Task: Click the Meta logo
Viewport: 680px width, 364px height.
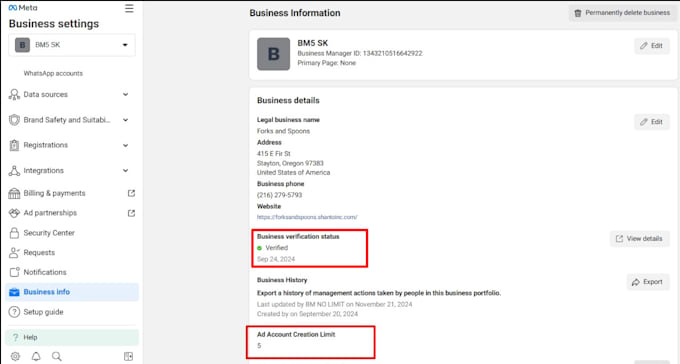Action: point(23,8)
